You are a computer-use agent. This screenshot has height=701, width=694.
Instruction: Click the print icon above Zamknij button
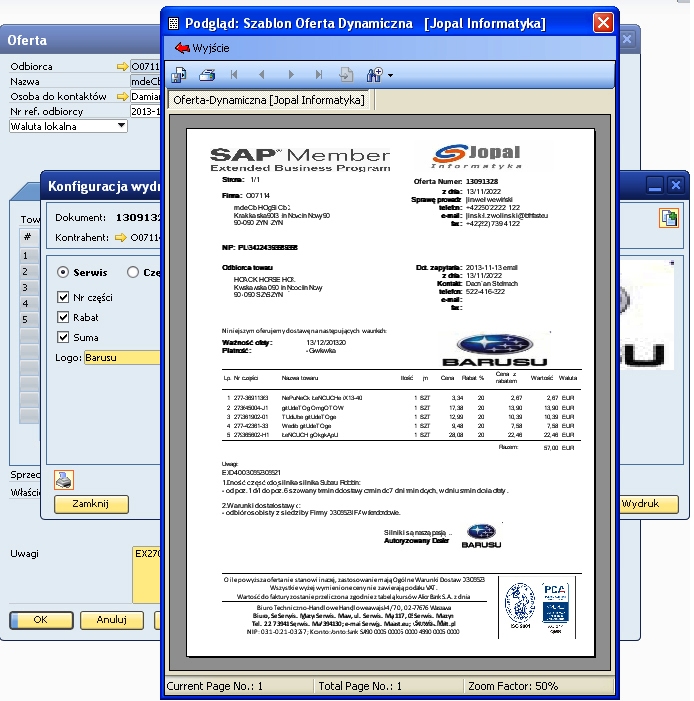tap(64, 480)
